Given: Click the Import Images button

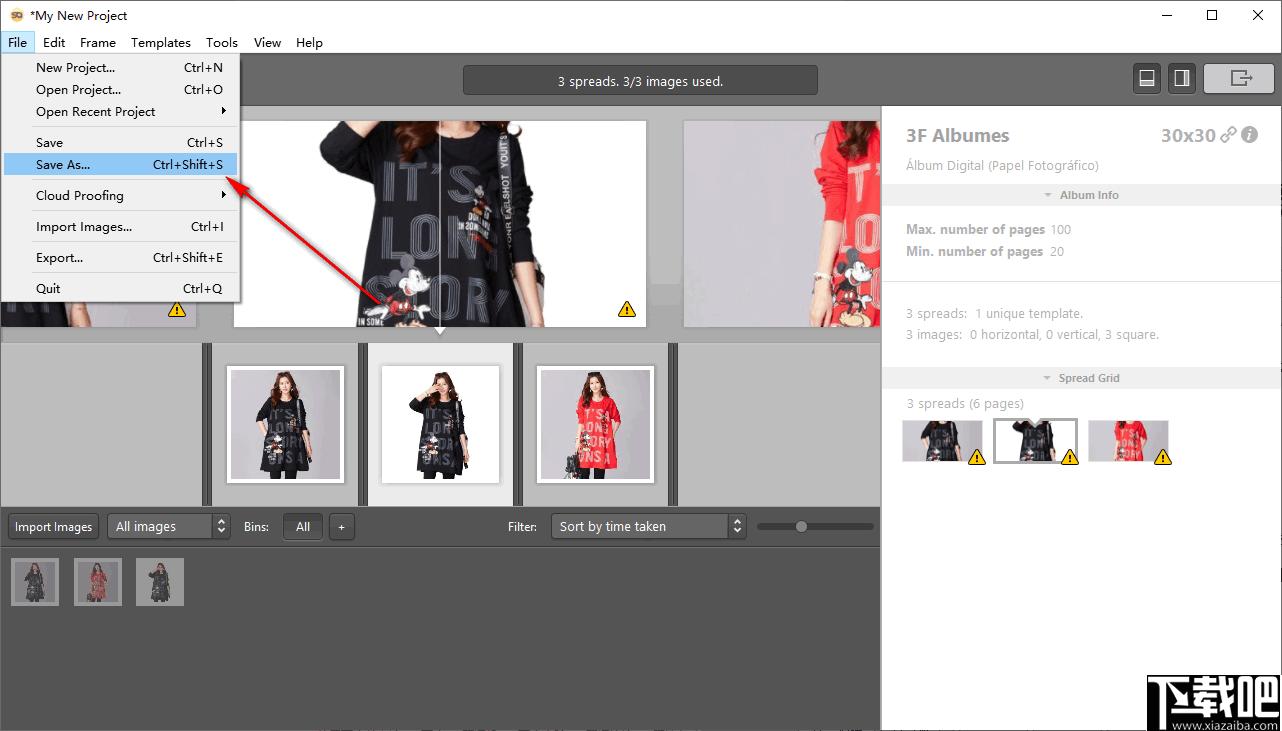Looking at the screenshot, I should [x=53, y=527].
